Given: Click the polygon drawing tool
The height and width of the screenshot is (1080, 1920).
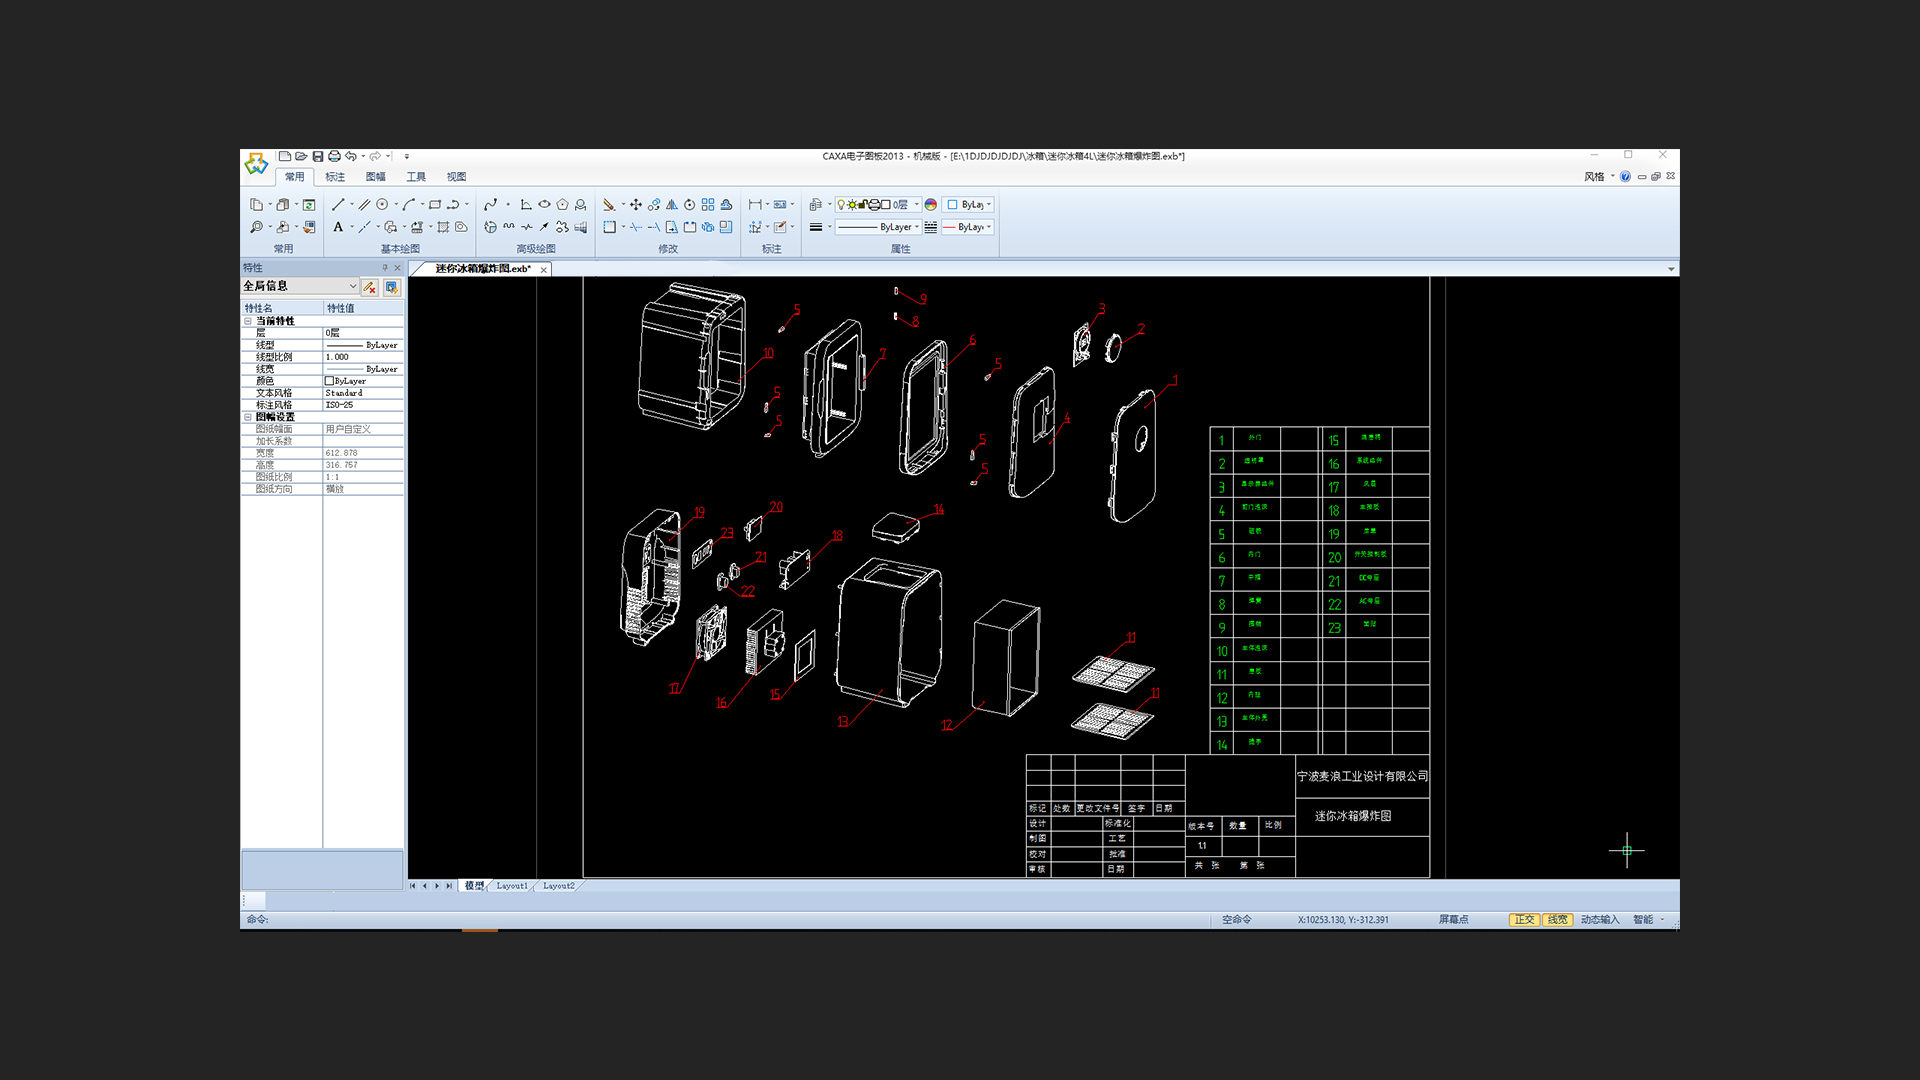Looking at the screenshot, I should pyautogui.click(x=562, y=204).
